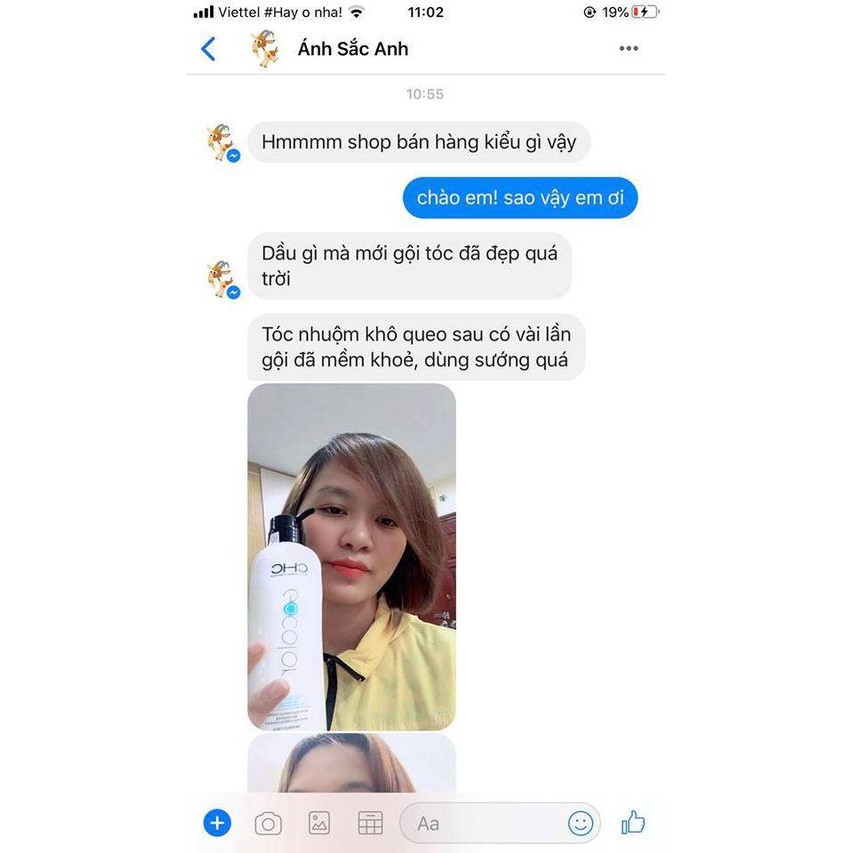This screenshot has height=853, width=853.
Task: Tap the 10:55 timestamp label
Action: point(425,94)
